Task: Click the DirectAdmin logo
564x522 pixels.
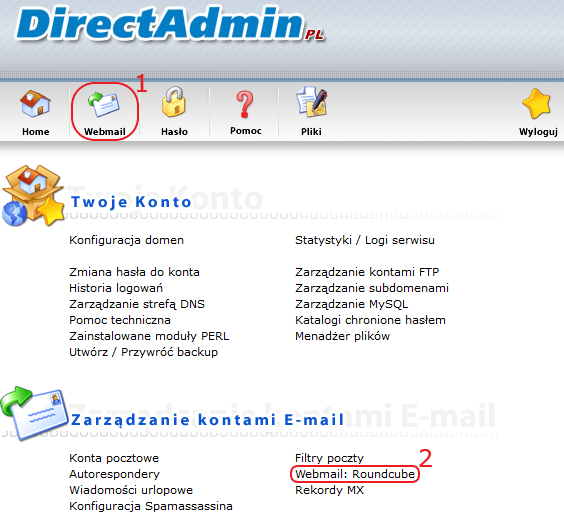Action: click(169, 24)
